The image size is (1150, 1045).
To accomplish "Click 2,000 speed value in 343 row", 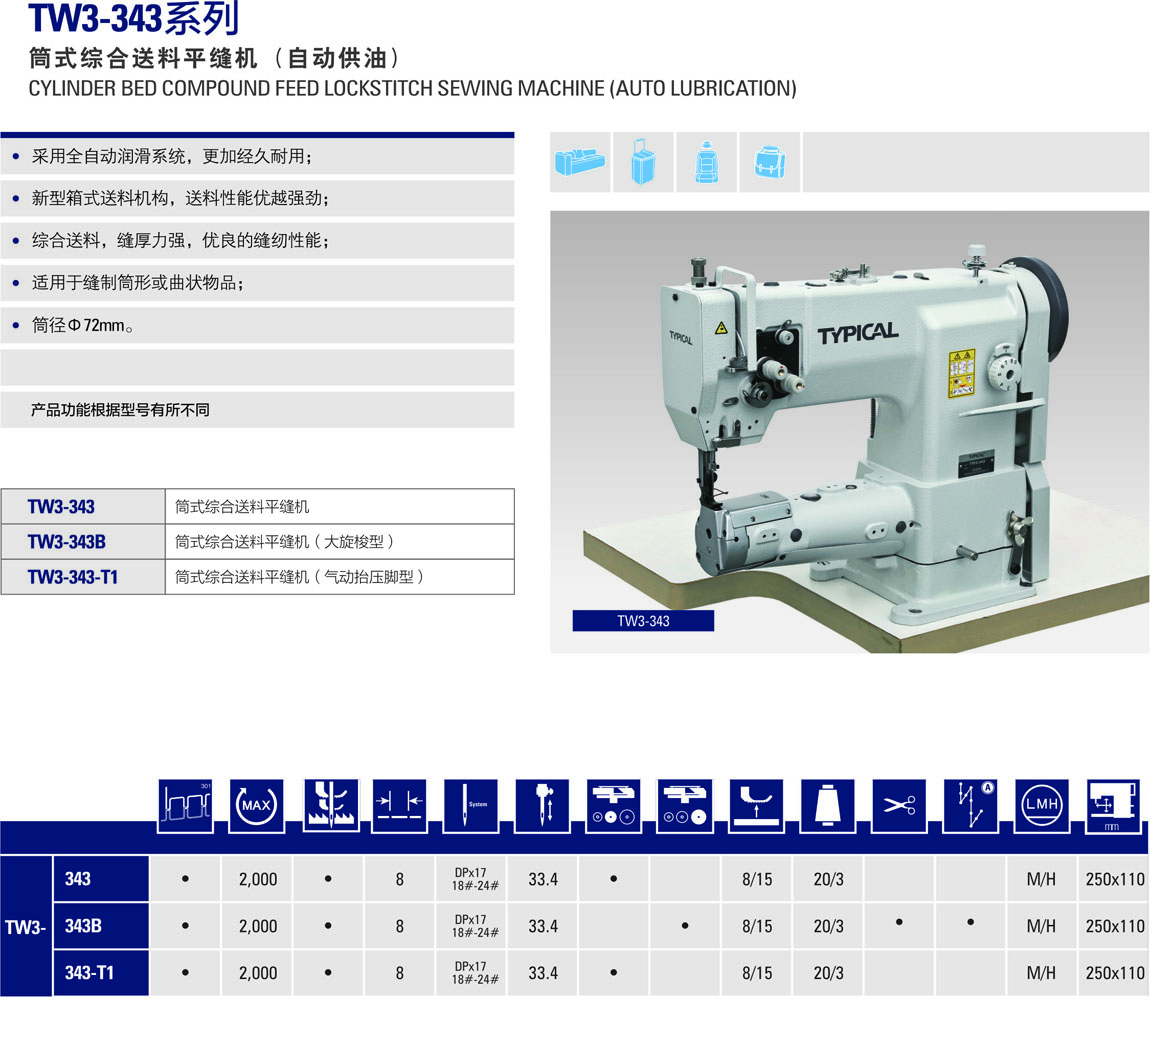I will coord(257,879).
